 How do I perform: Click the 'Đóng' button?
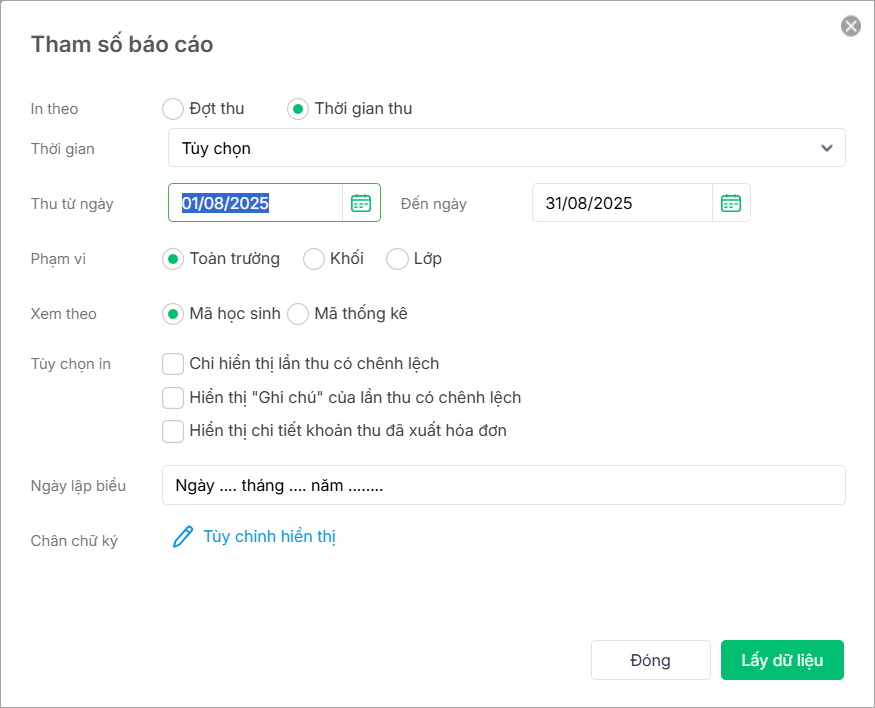pyautogui.click(x=650, y=660)
